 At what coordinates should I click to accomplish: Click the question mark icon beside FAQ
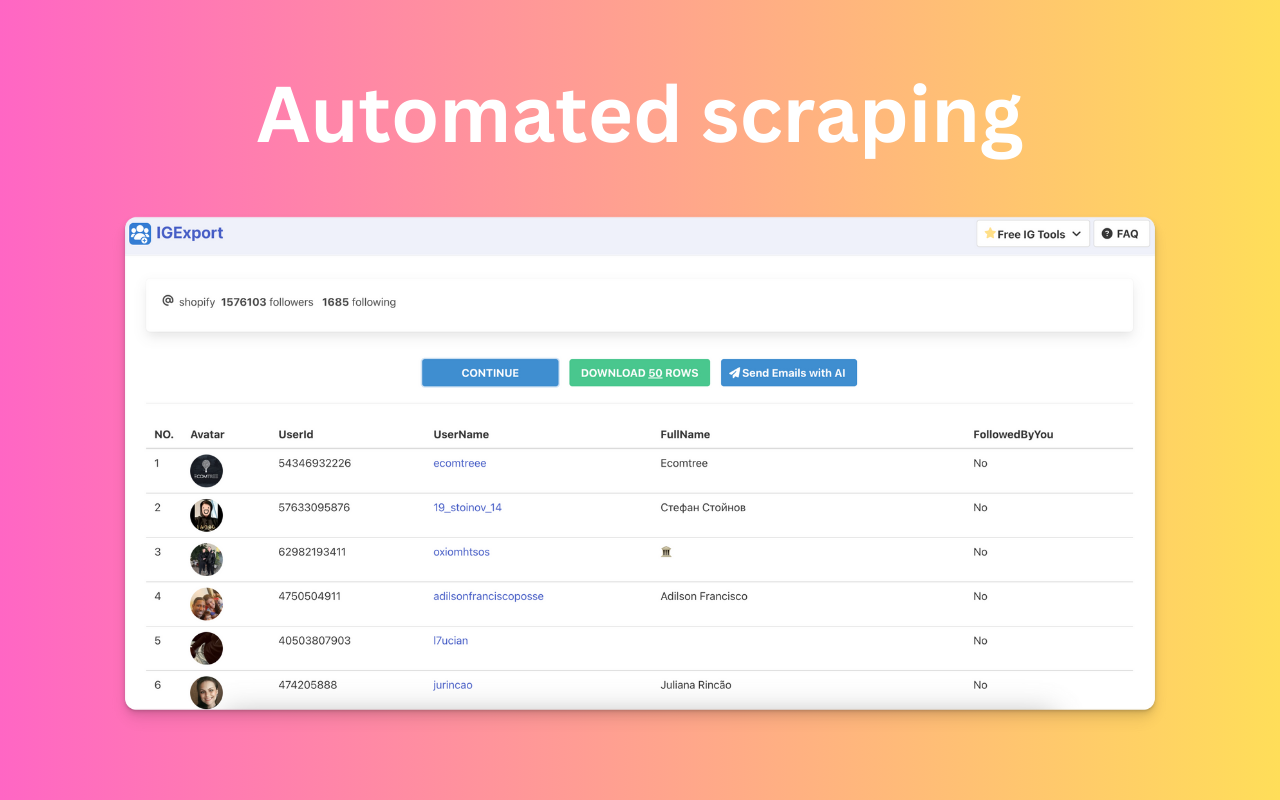[1107, 234]
